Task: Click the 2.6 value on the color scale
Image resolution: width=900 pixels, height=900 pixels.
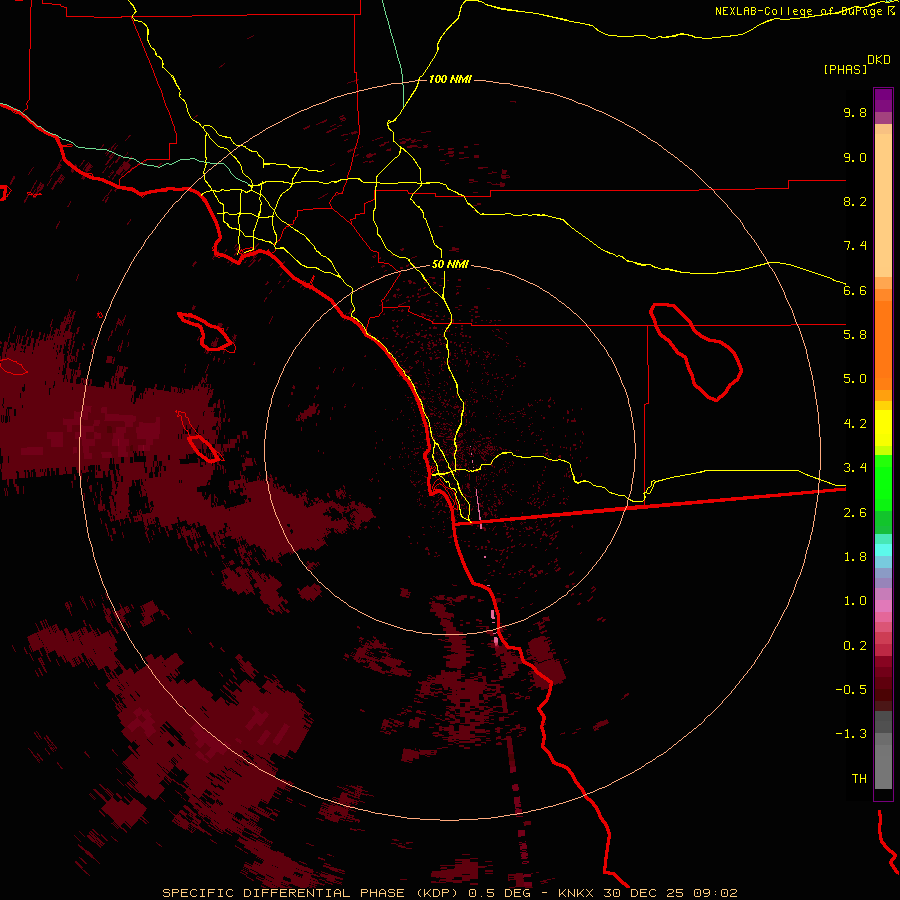Action: coord(855,513)
